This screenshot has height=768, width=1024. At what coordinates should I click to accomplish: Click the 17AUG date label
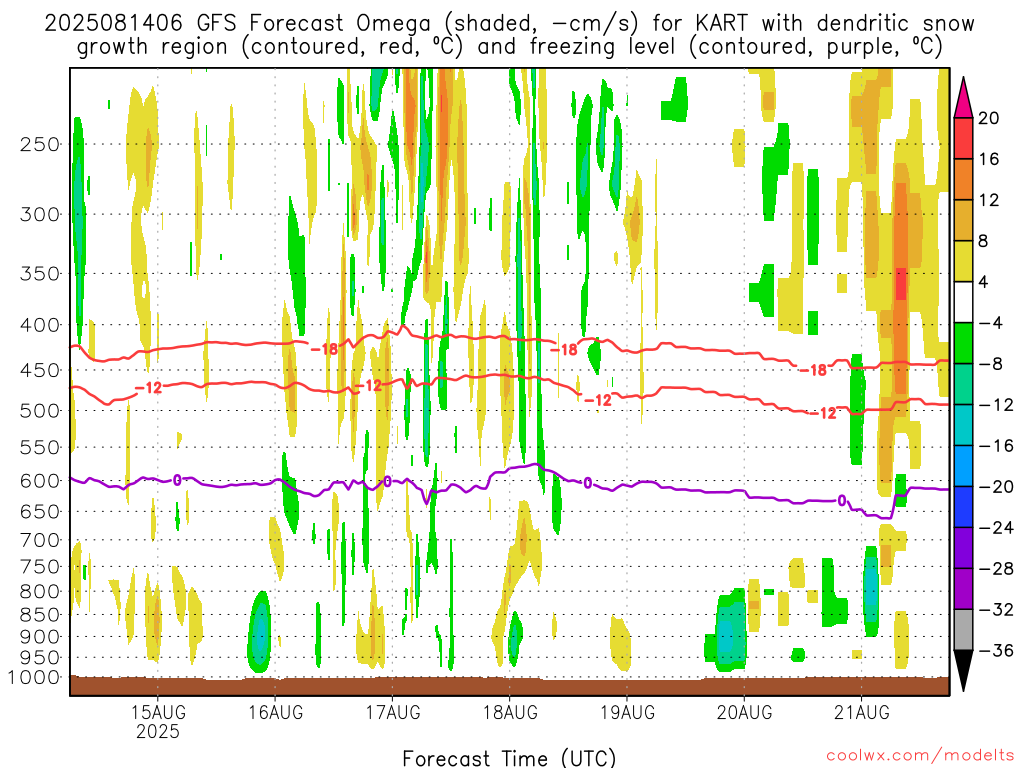(x=392, y=712)
